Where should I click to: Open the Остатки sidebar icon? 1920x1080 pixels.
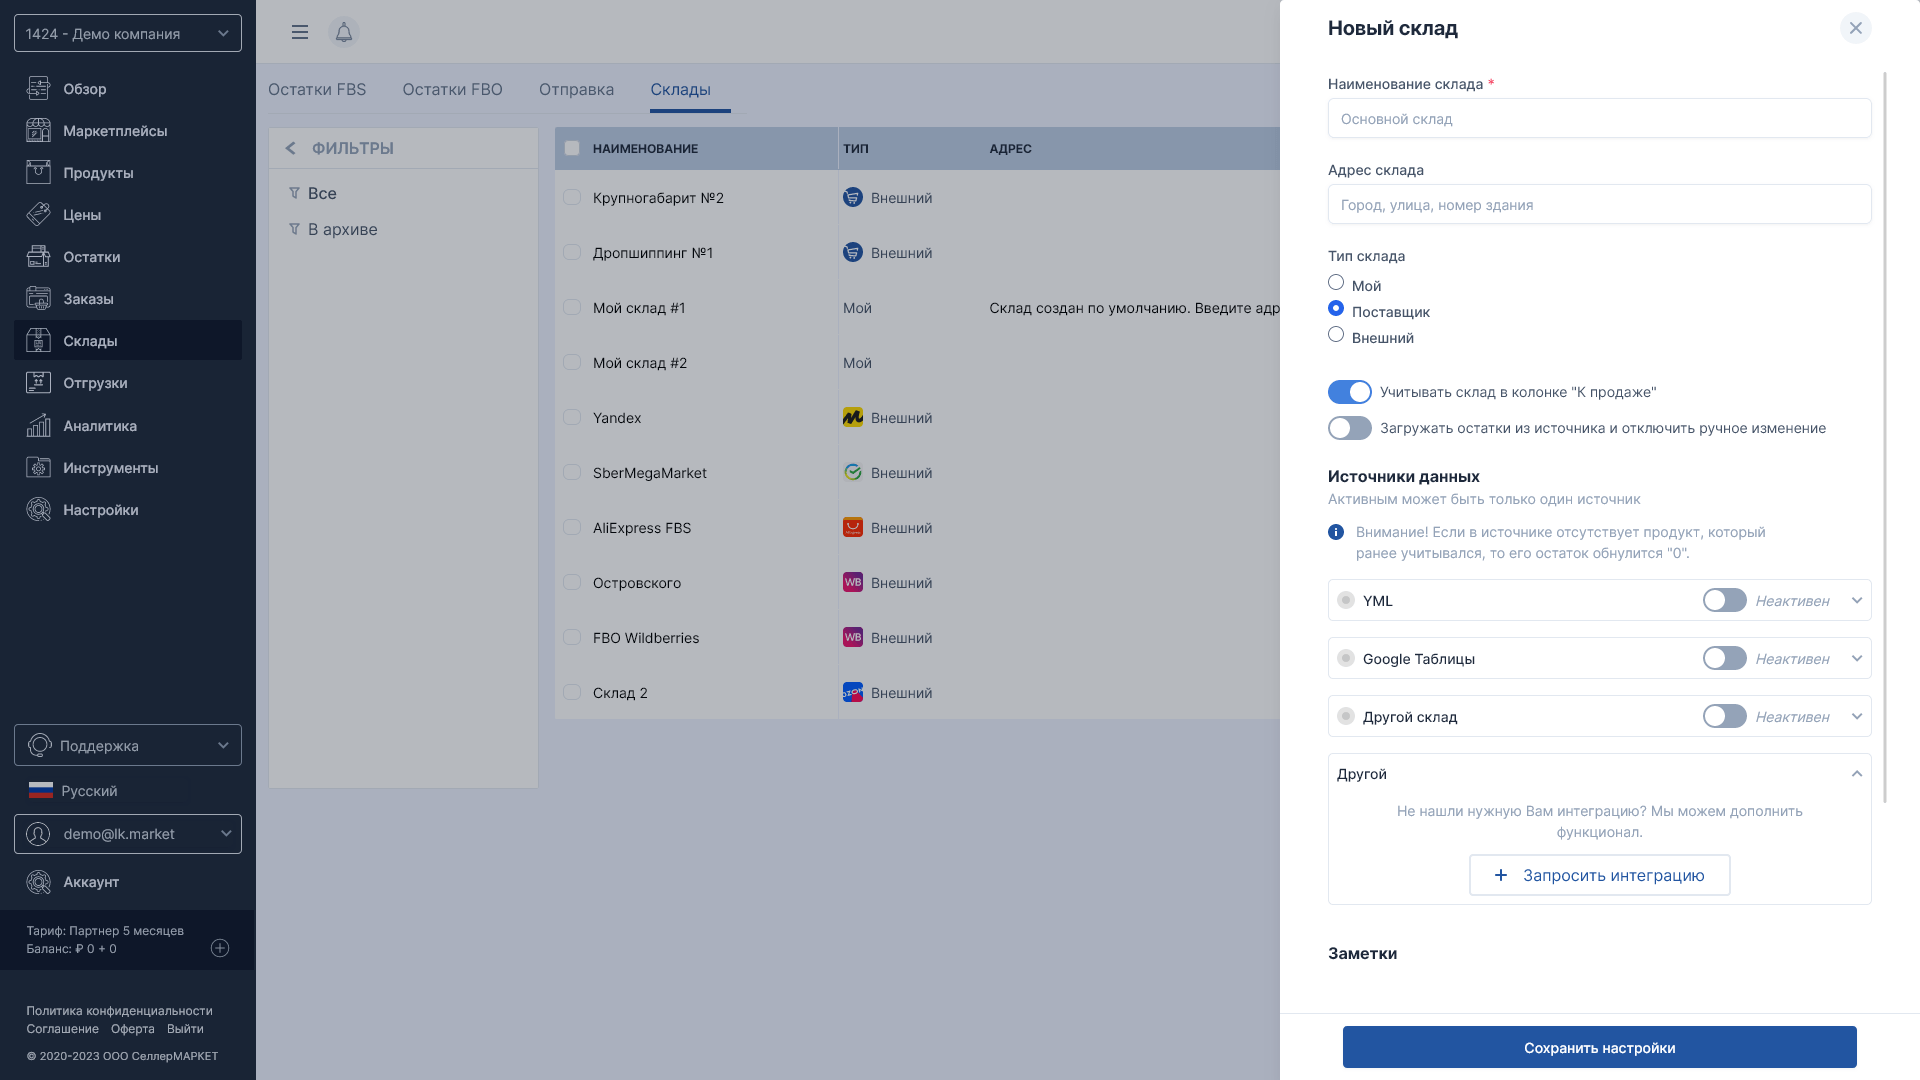(x=38, y=257)
